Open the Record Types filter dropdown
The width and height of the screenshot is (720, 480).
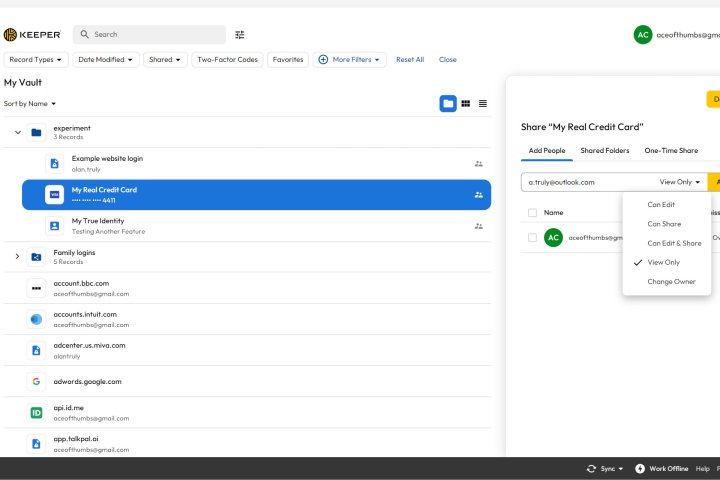36,60
